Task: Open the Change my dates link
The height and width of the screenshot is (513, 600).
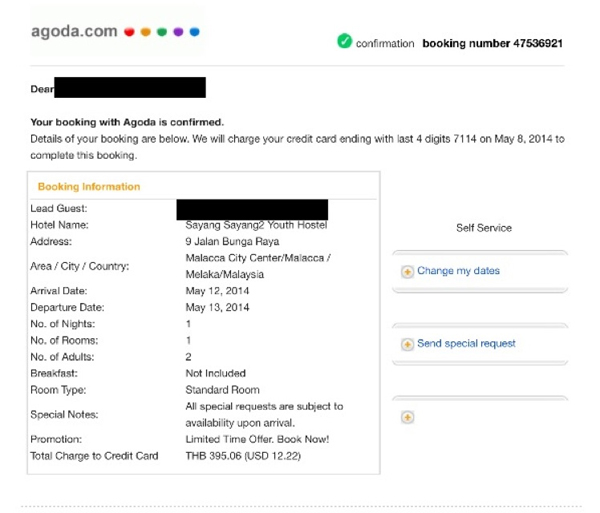Action: click(458, 271)
